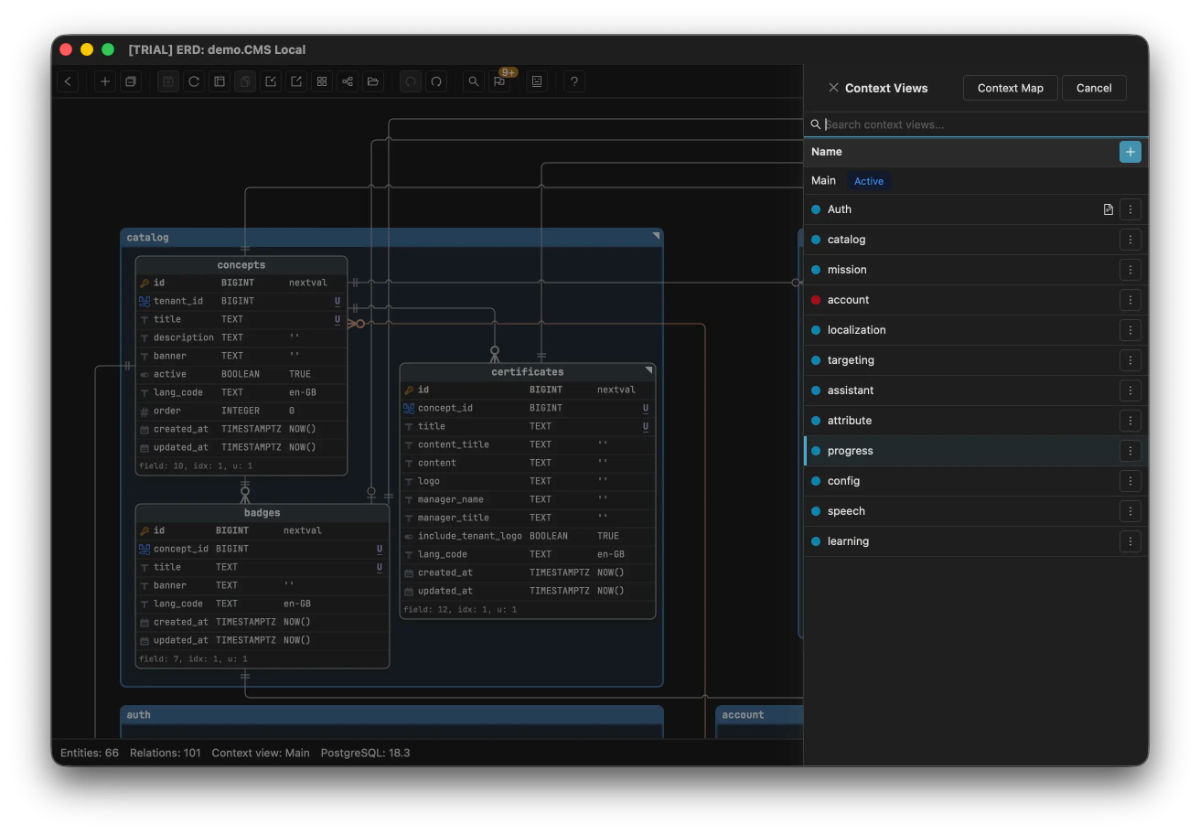Select the localization context view
1200x834 pixels.
click(976, 330)
